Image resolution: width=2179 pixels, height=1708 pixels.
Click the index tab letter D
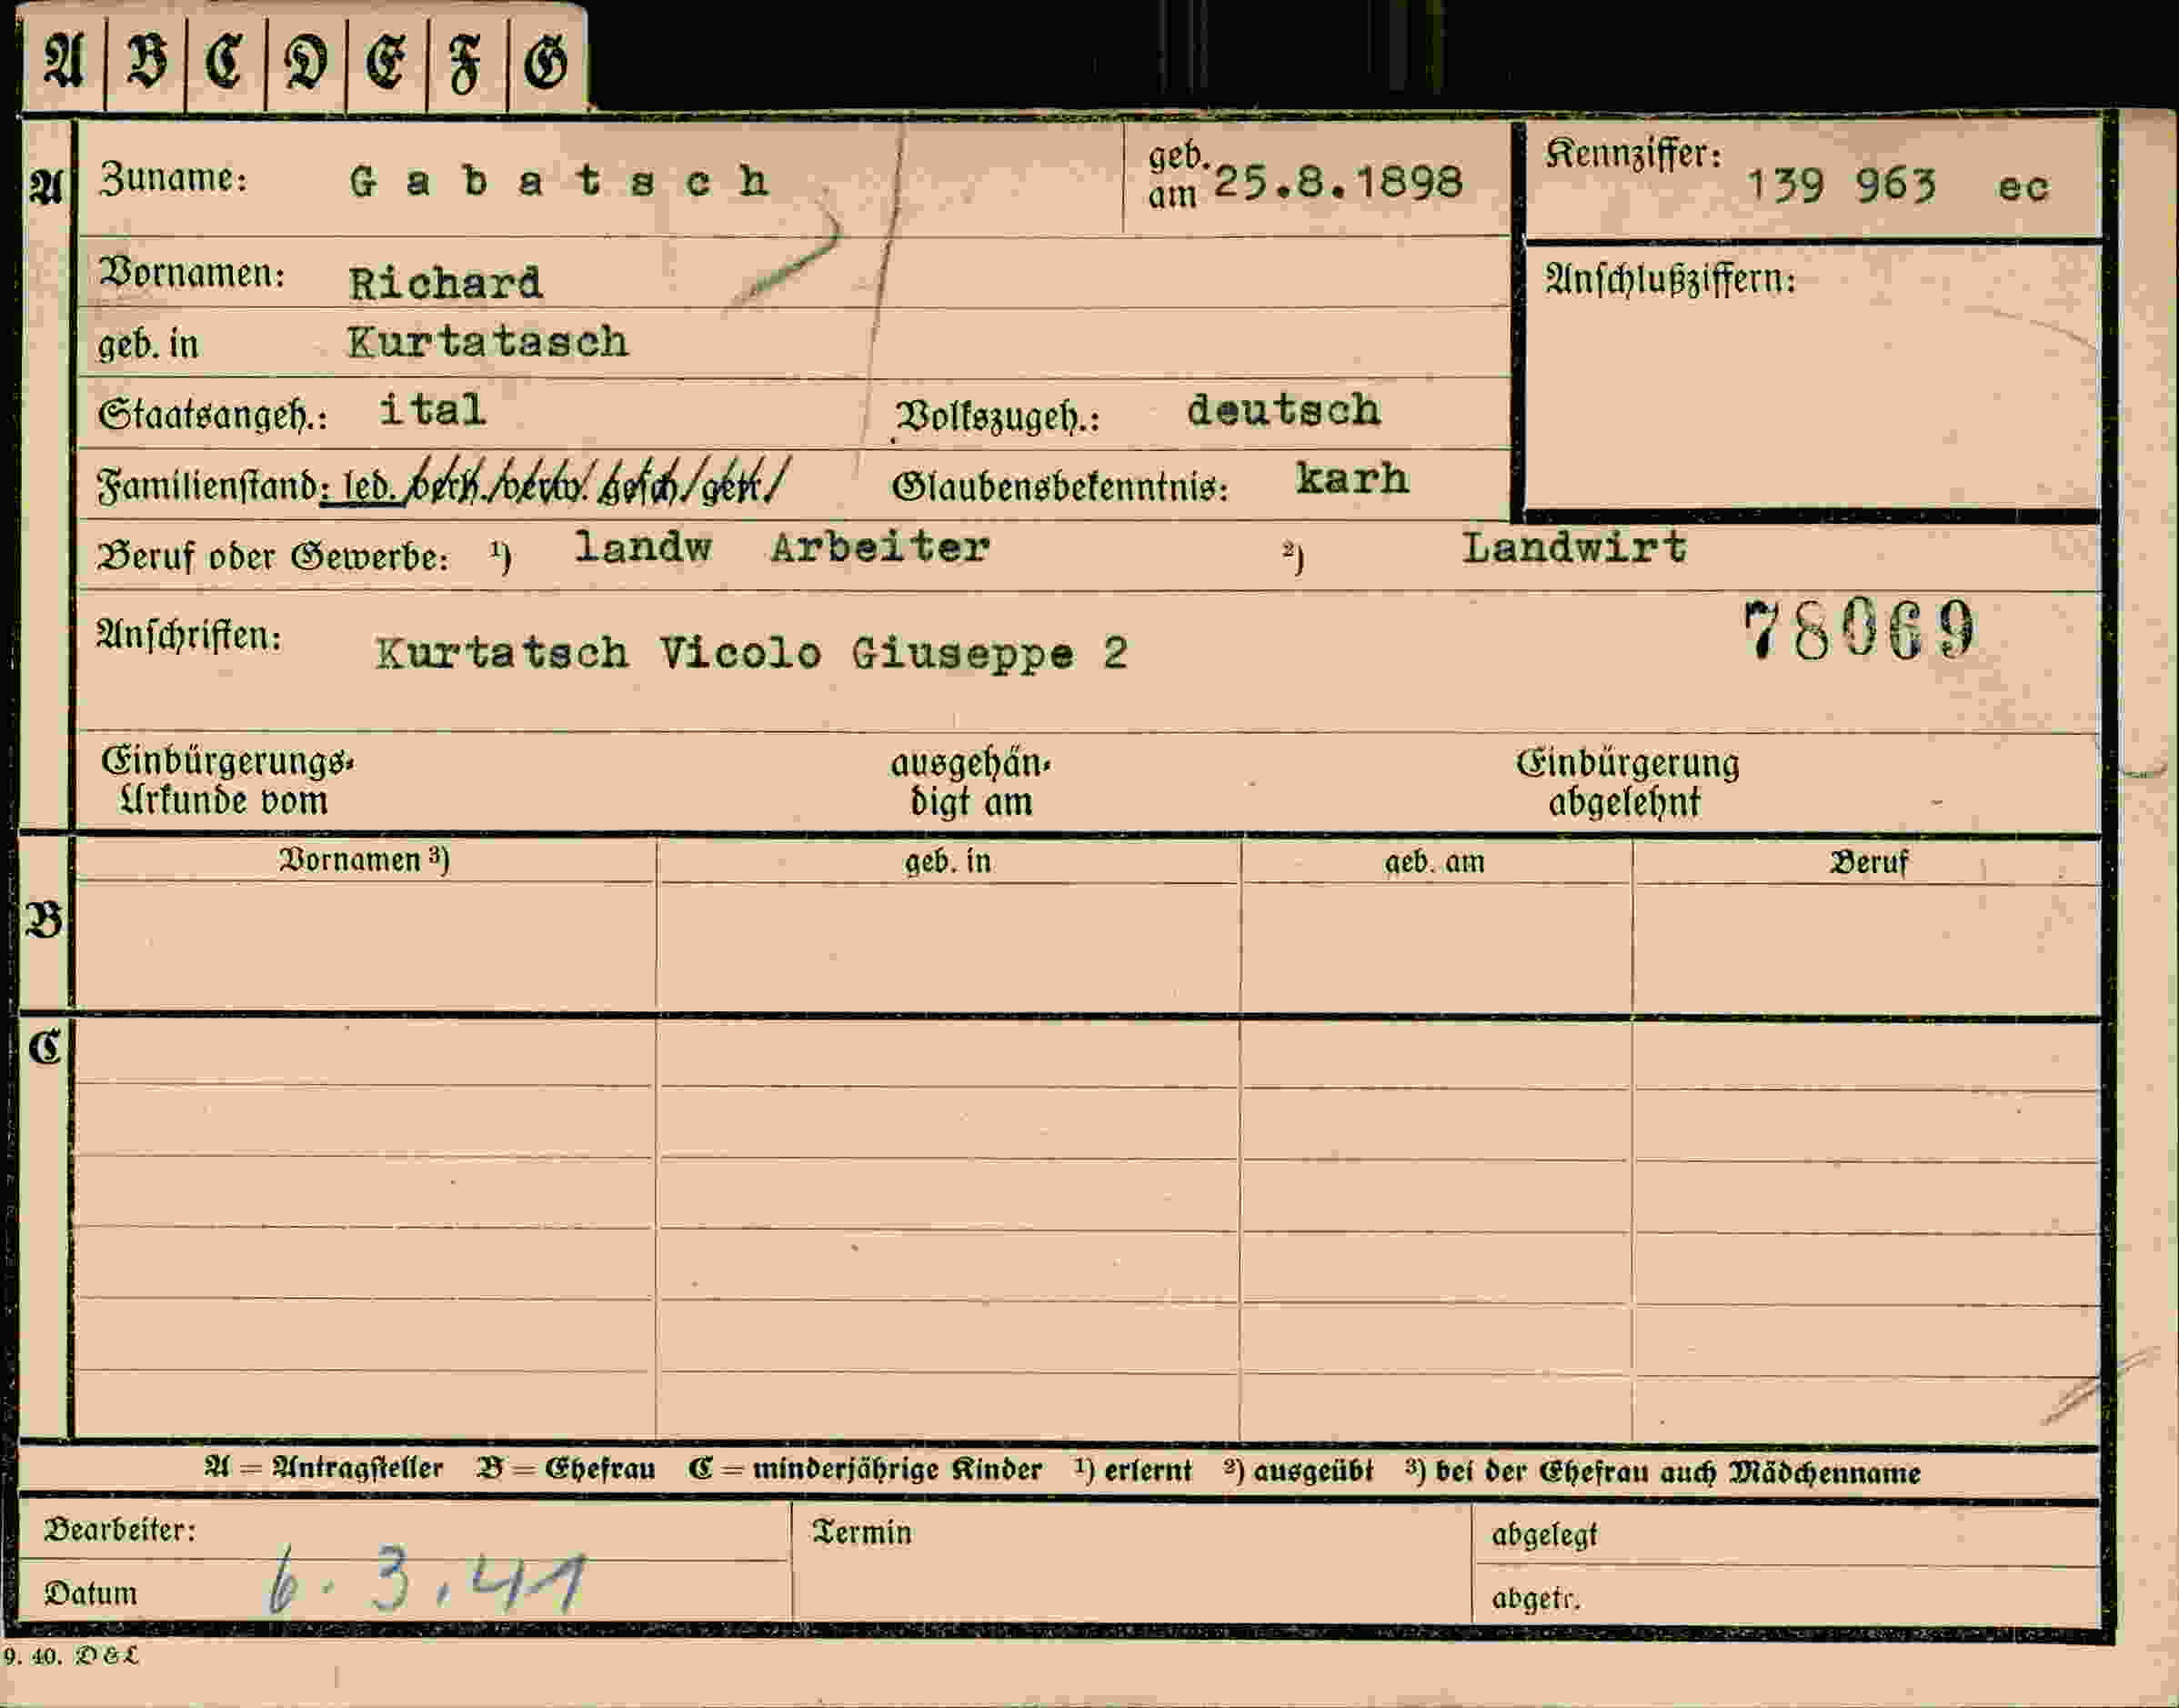(306, 62)
